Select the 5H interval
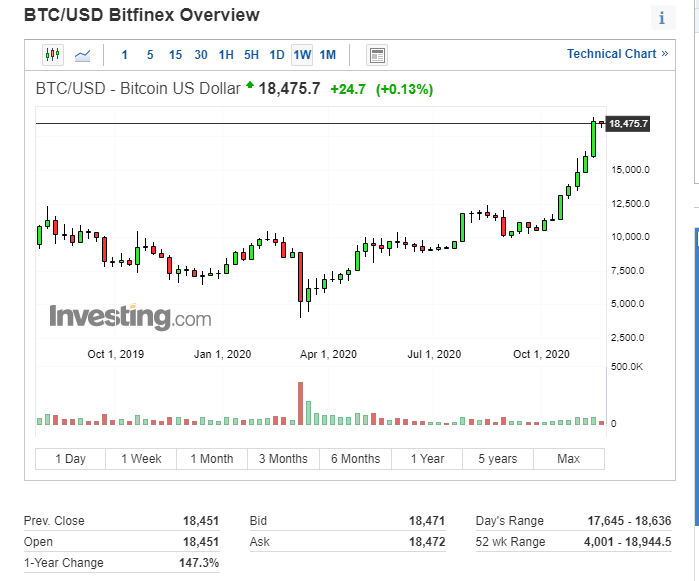The image size is (699, 581). point(251,55)
